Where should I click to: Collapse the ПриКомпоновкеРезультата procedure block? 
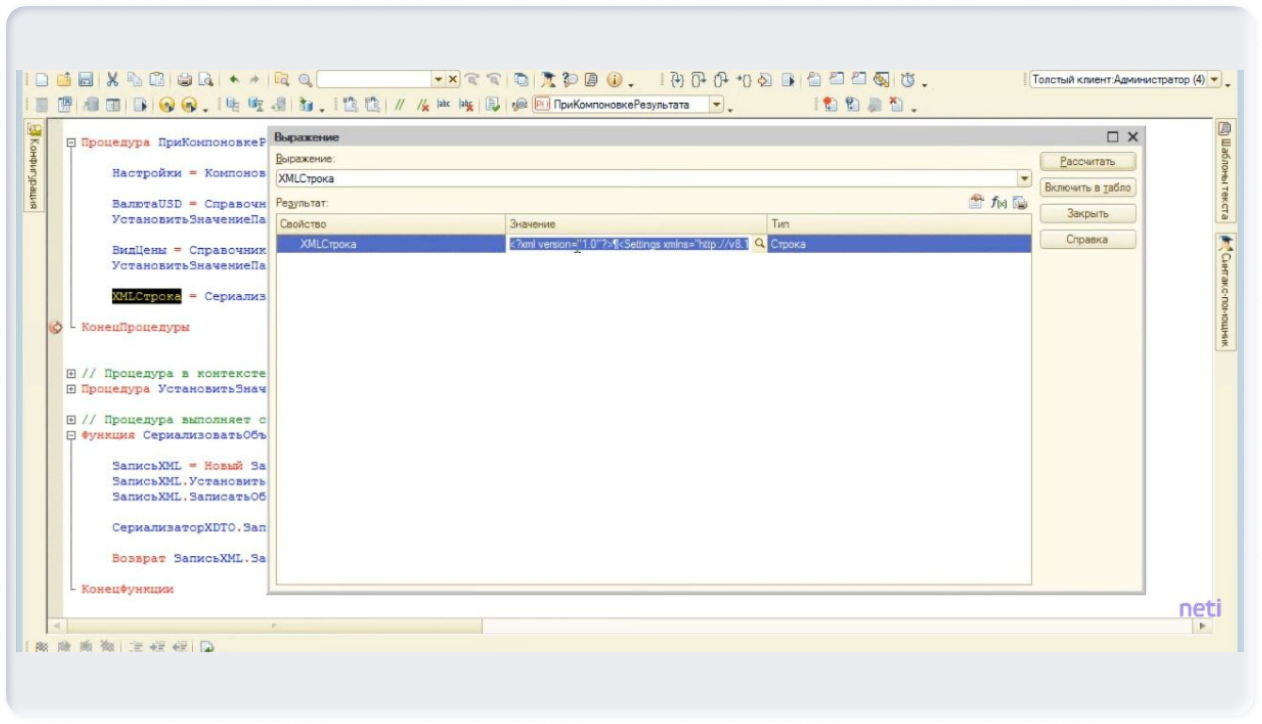click(x=71, y=143)
